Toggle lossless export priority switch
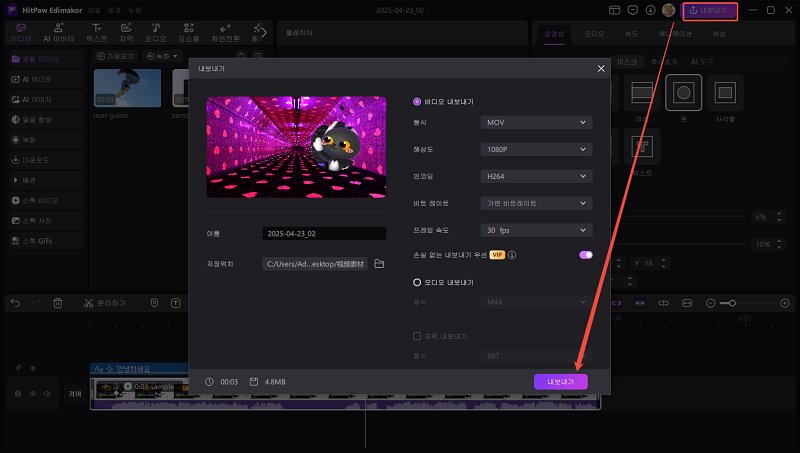Viewport: 800px width, 453px height. pyautogui.click(x=586, y=255)
